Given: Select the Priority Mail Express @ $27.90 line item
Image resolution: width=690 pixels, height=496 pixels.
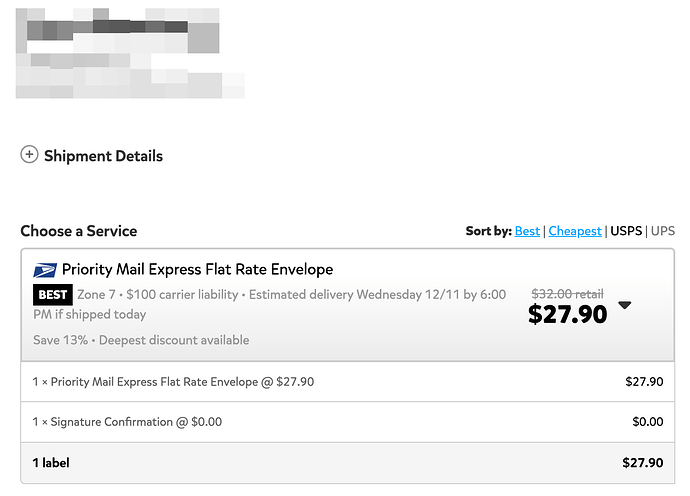Looking at the screenshot, I should coord(174,381).
